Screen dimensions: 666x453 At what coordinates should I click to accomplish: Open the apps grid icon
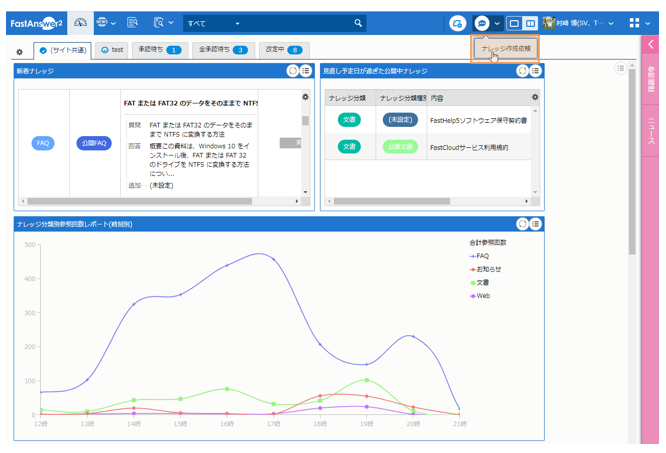636,22
